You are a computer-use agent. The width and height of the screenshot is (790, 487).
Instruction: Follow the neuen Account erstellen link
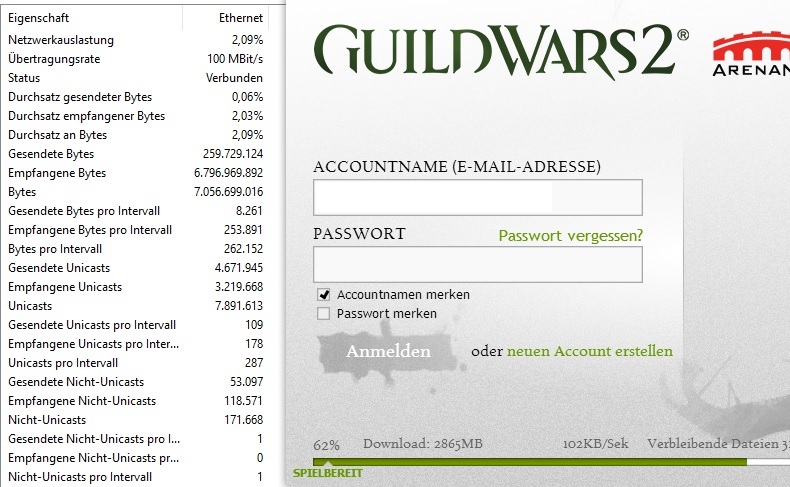click(x=589, y=351)
